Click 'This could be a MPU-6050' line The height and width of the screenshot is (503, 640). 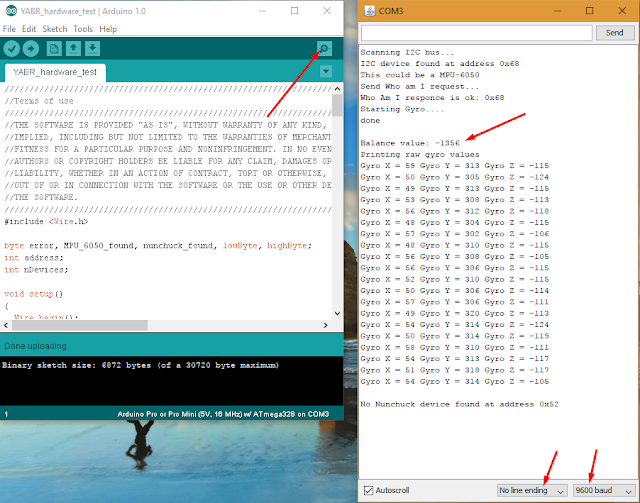(420, 75)
